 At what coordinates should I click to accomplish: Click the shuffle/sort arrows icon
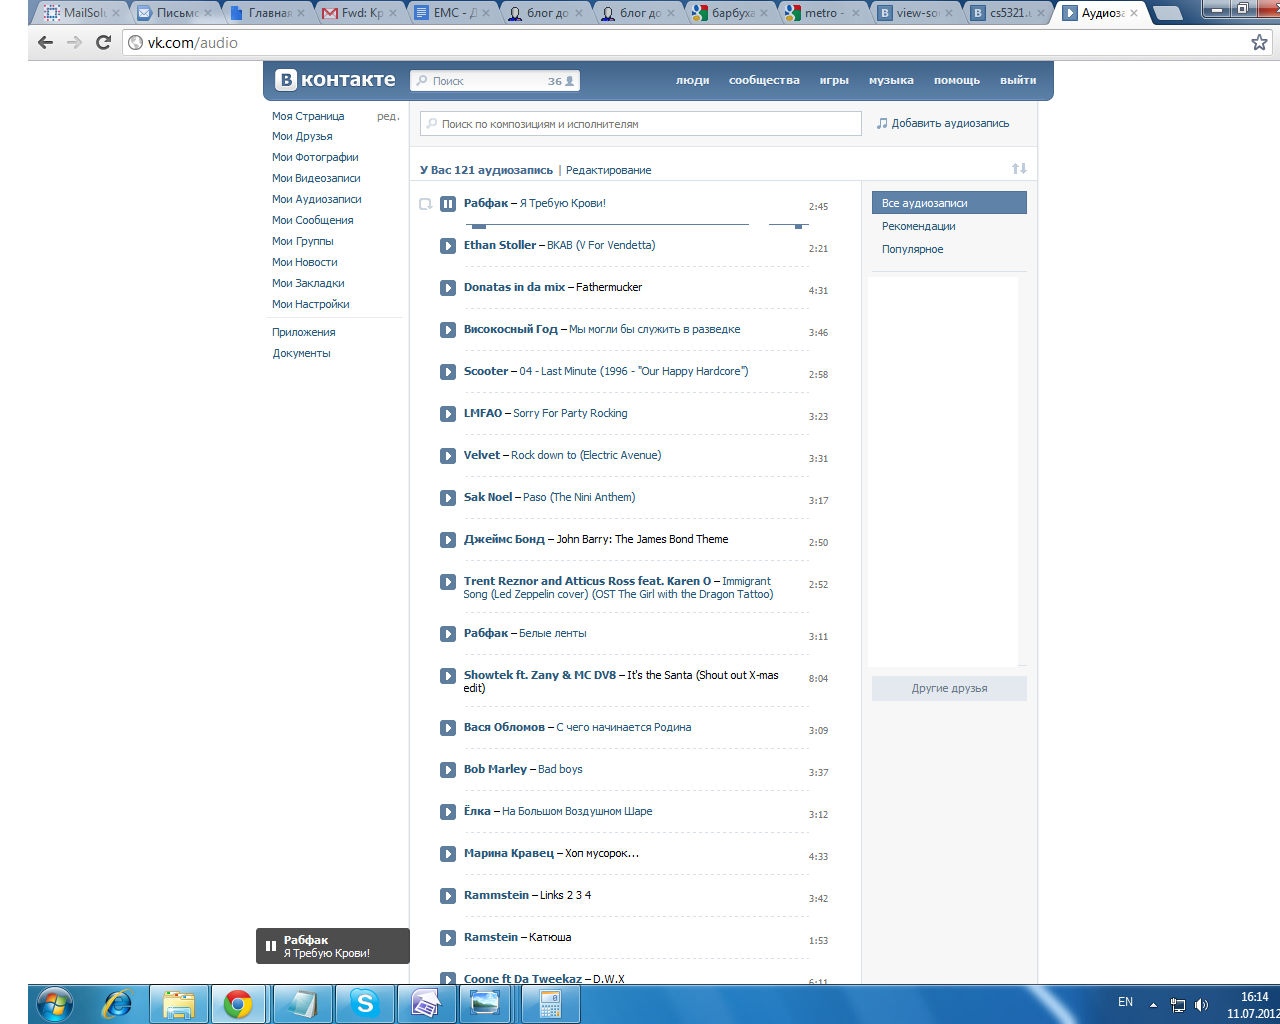(1019, 169)
